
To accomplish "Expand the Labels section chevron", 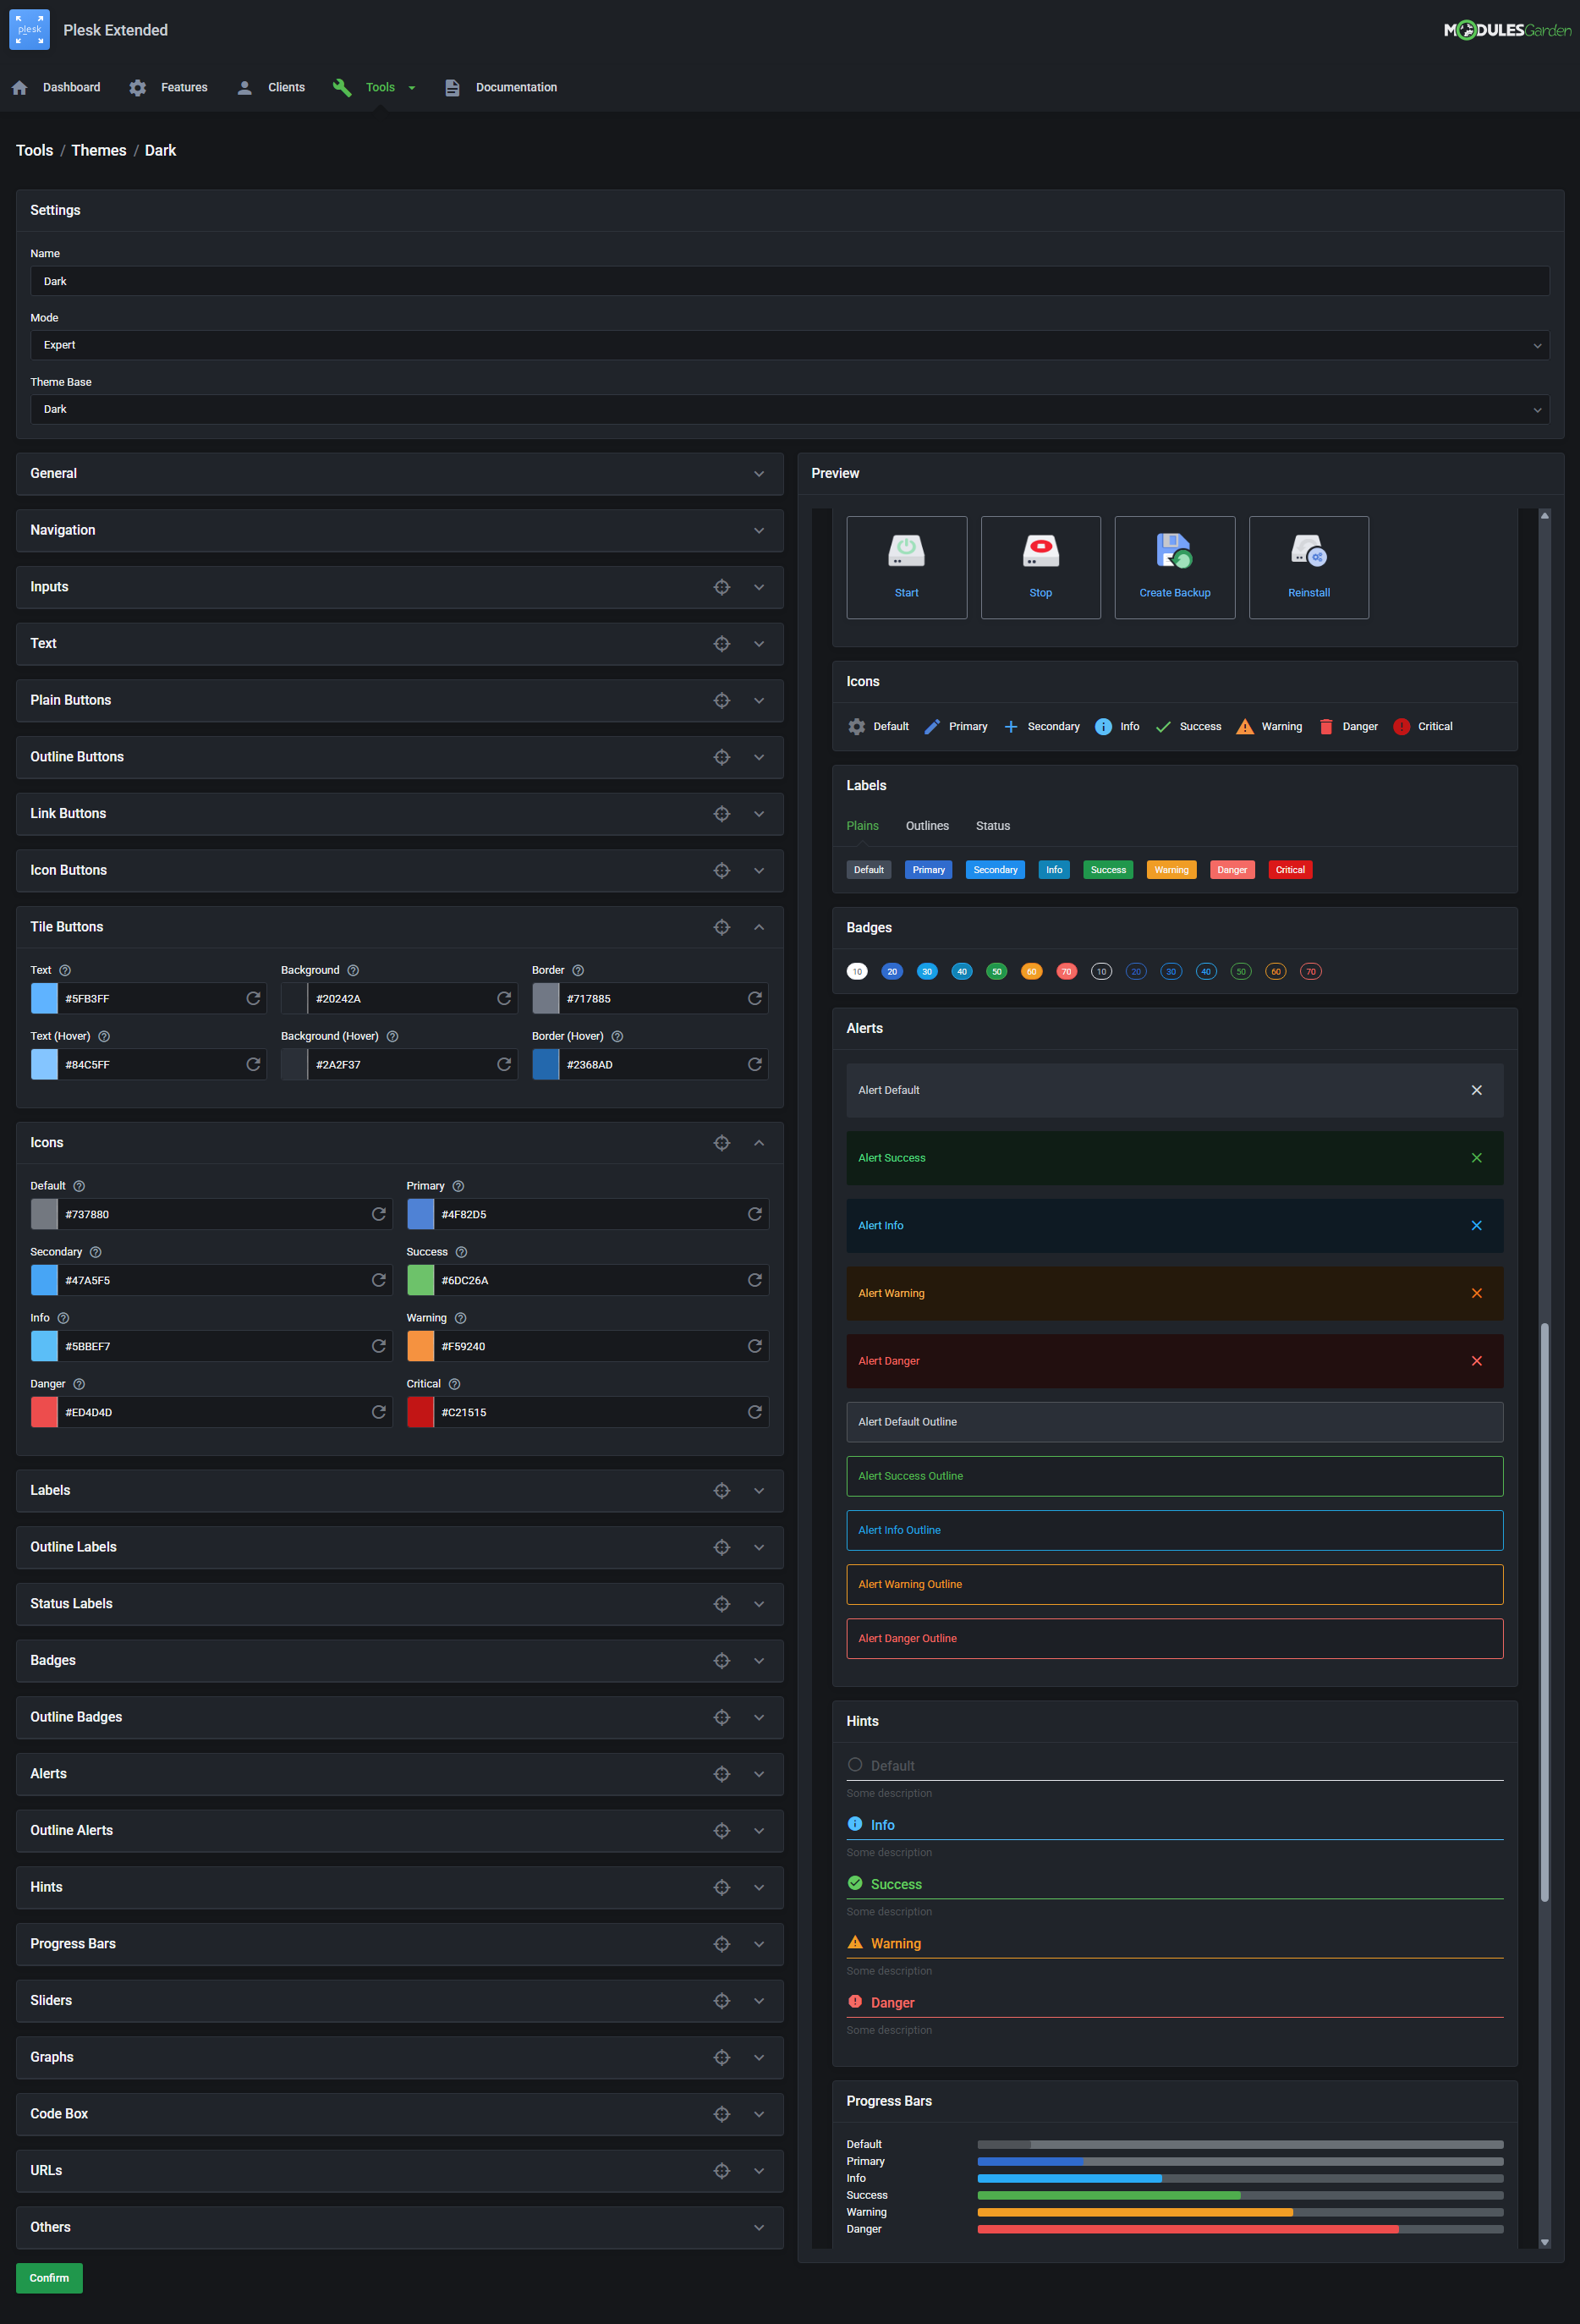I will click(759, 1491).
